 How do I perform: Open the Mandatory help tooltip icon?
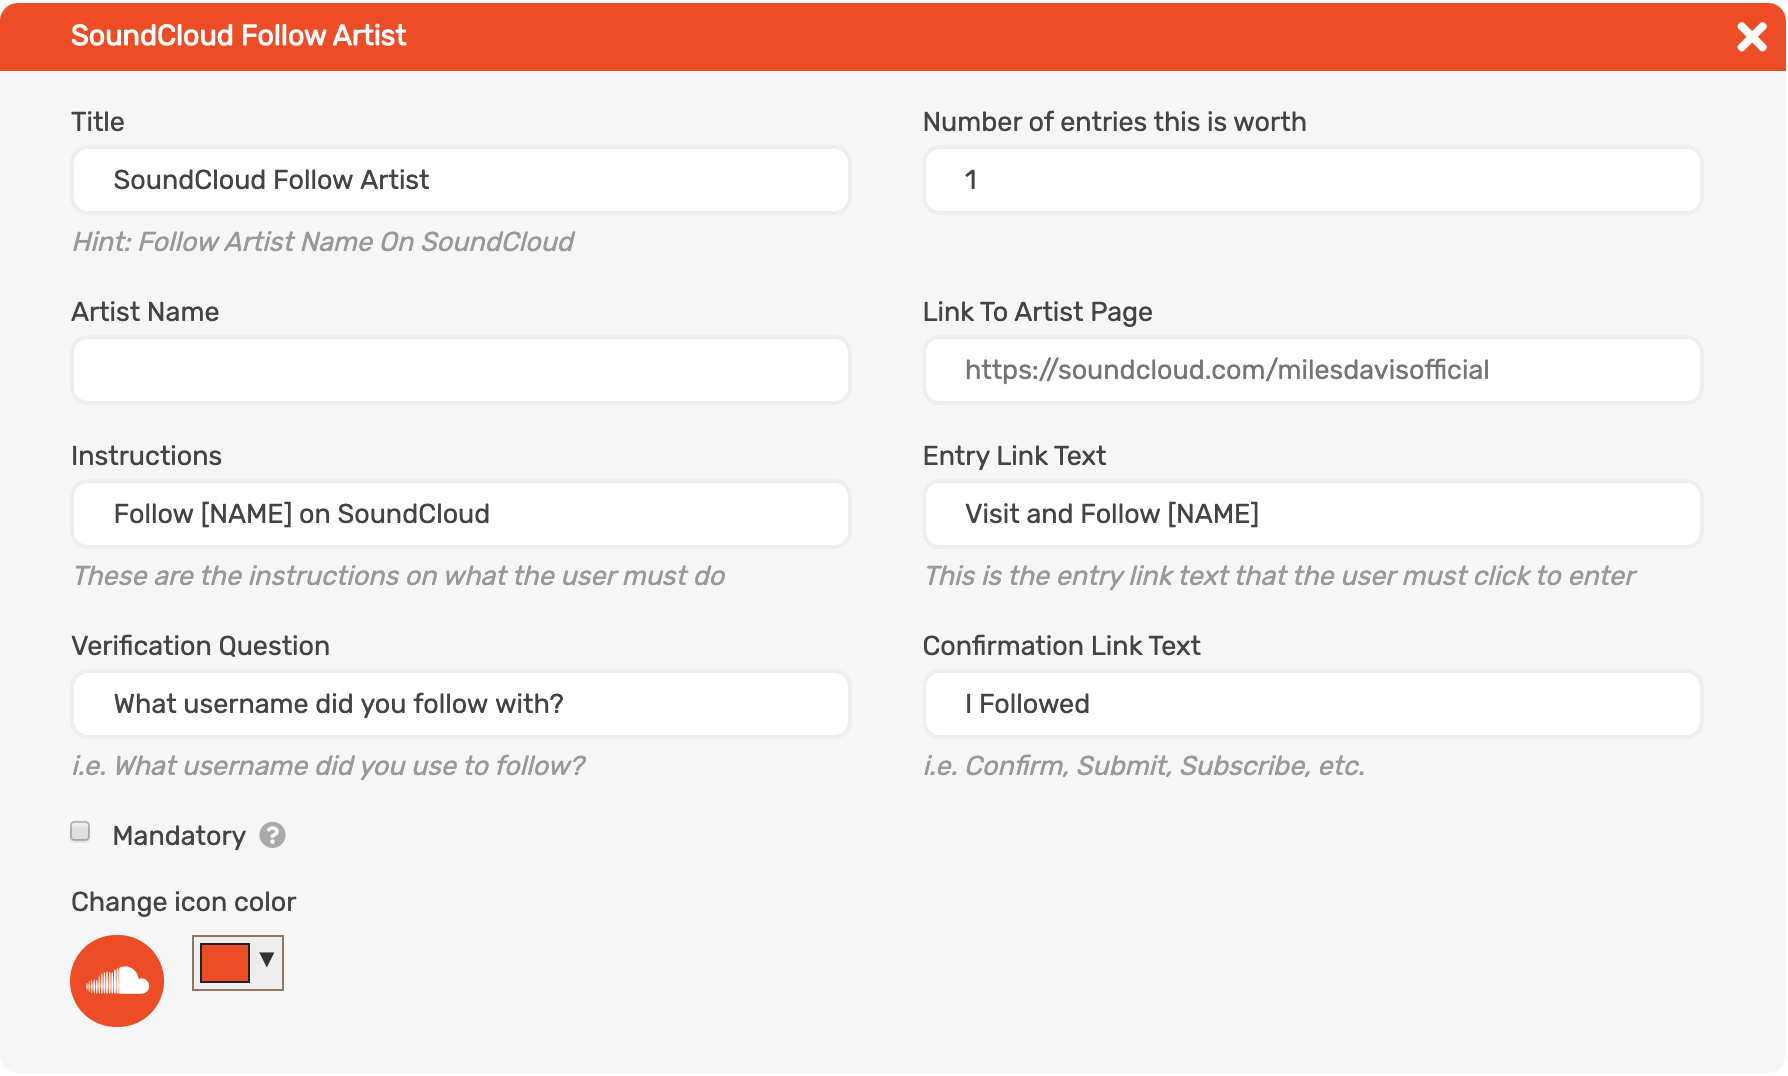pyautogui.click(x=271, y=835)
